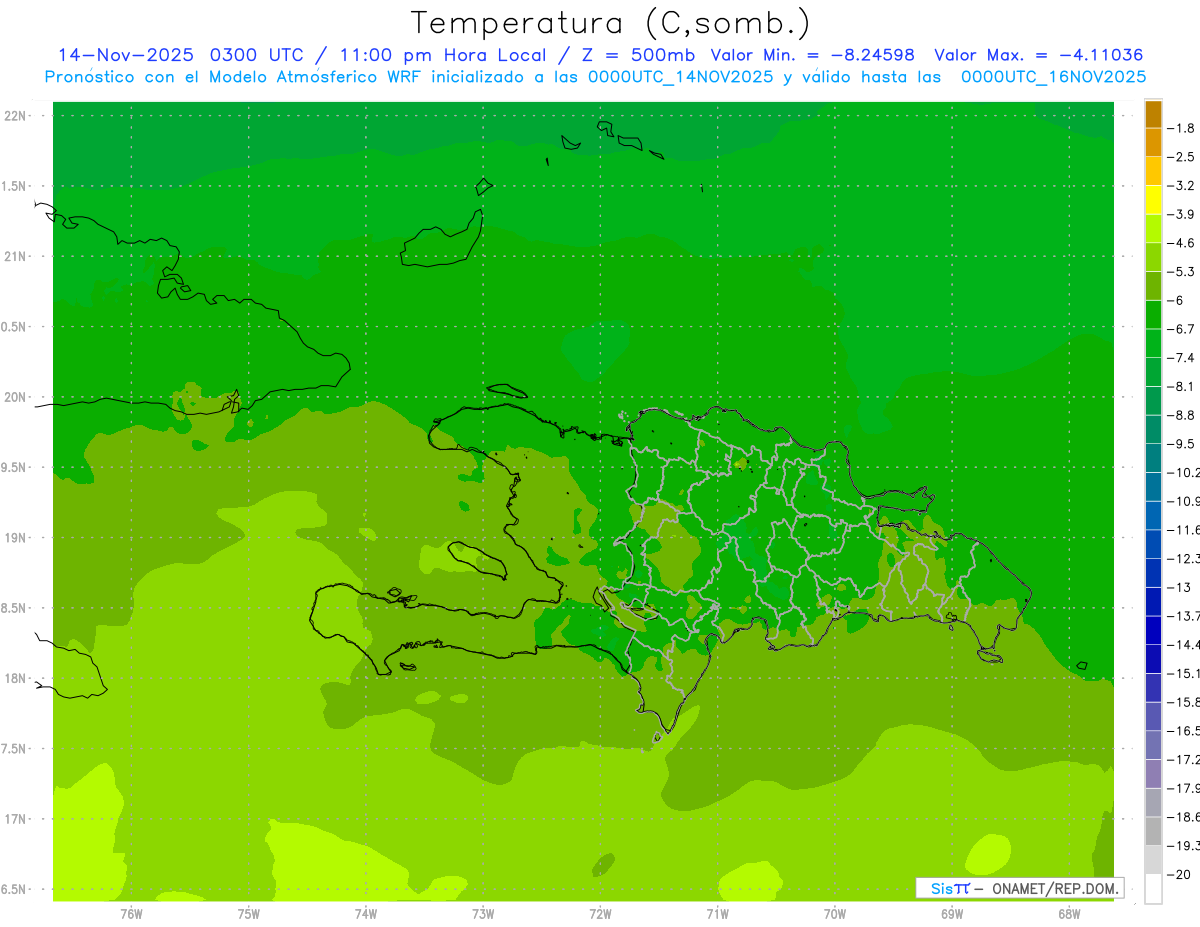Click the "-1.8" colorbar label
The image size is (1200, 927).
point(1180,128)
